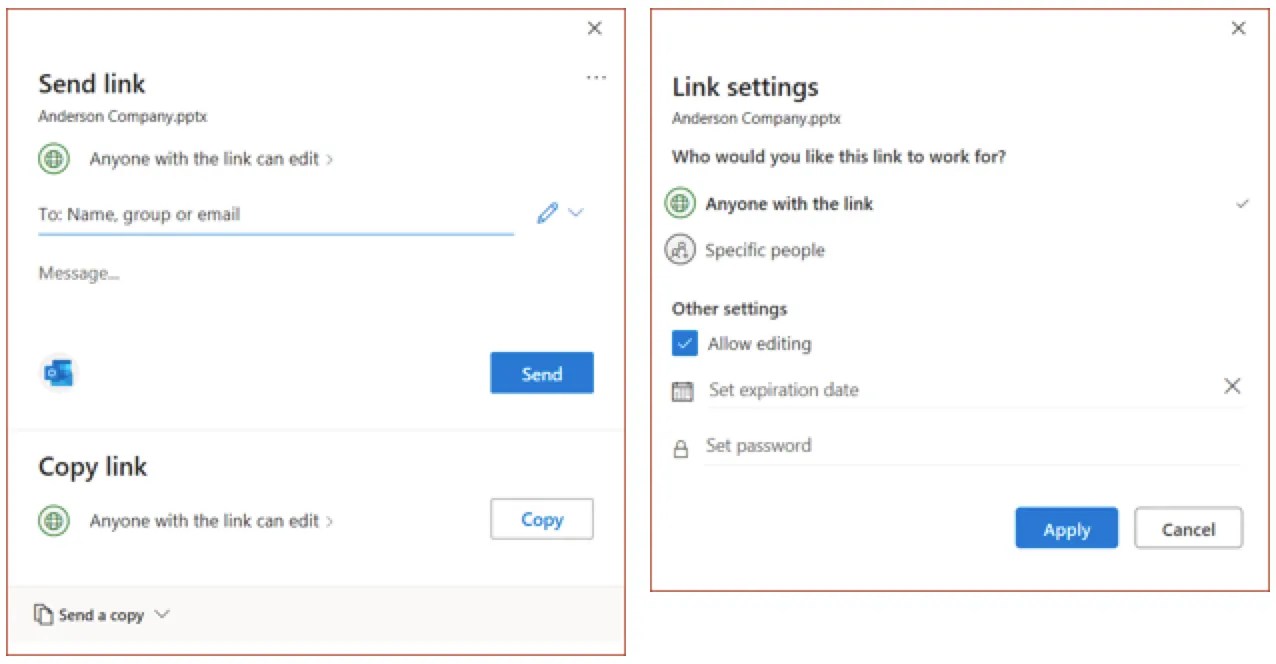Click the padlock icon beside Set password
Viewport: 1276px width, 664px height.
click(x=681, y=449)
